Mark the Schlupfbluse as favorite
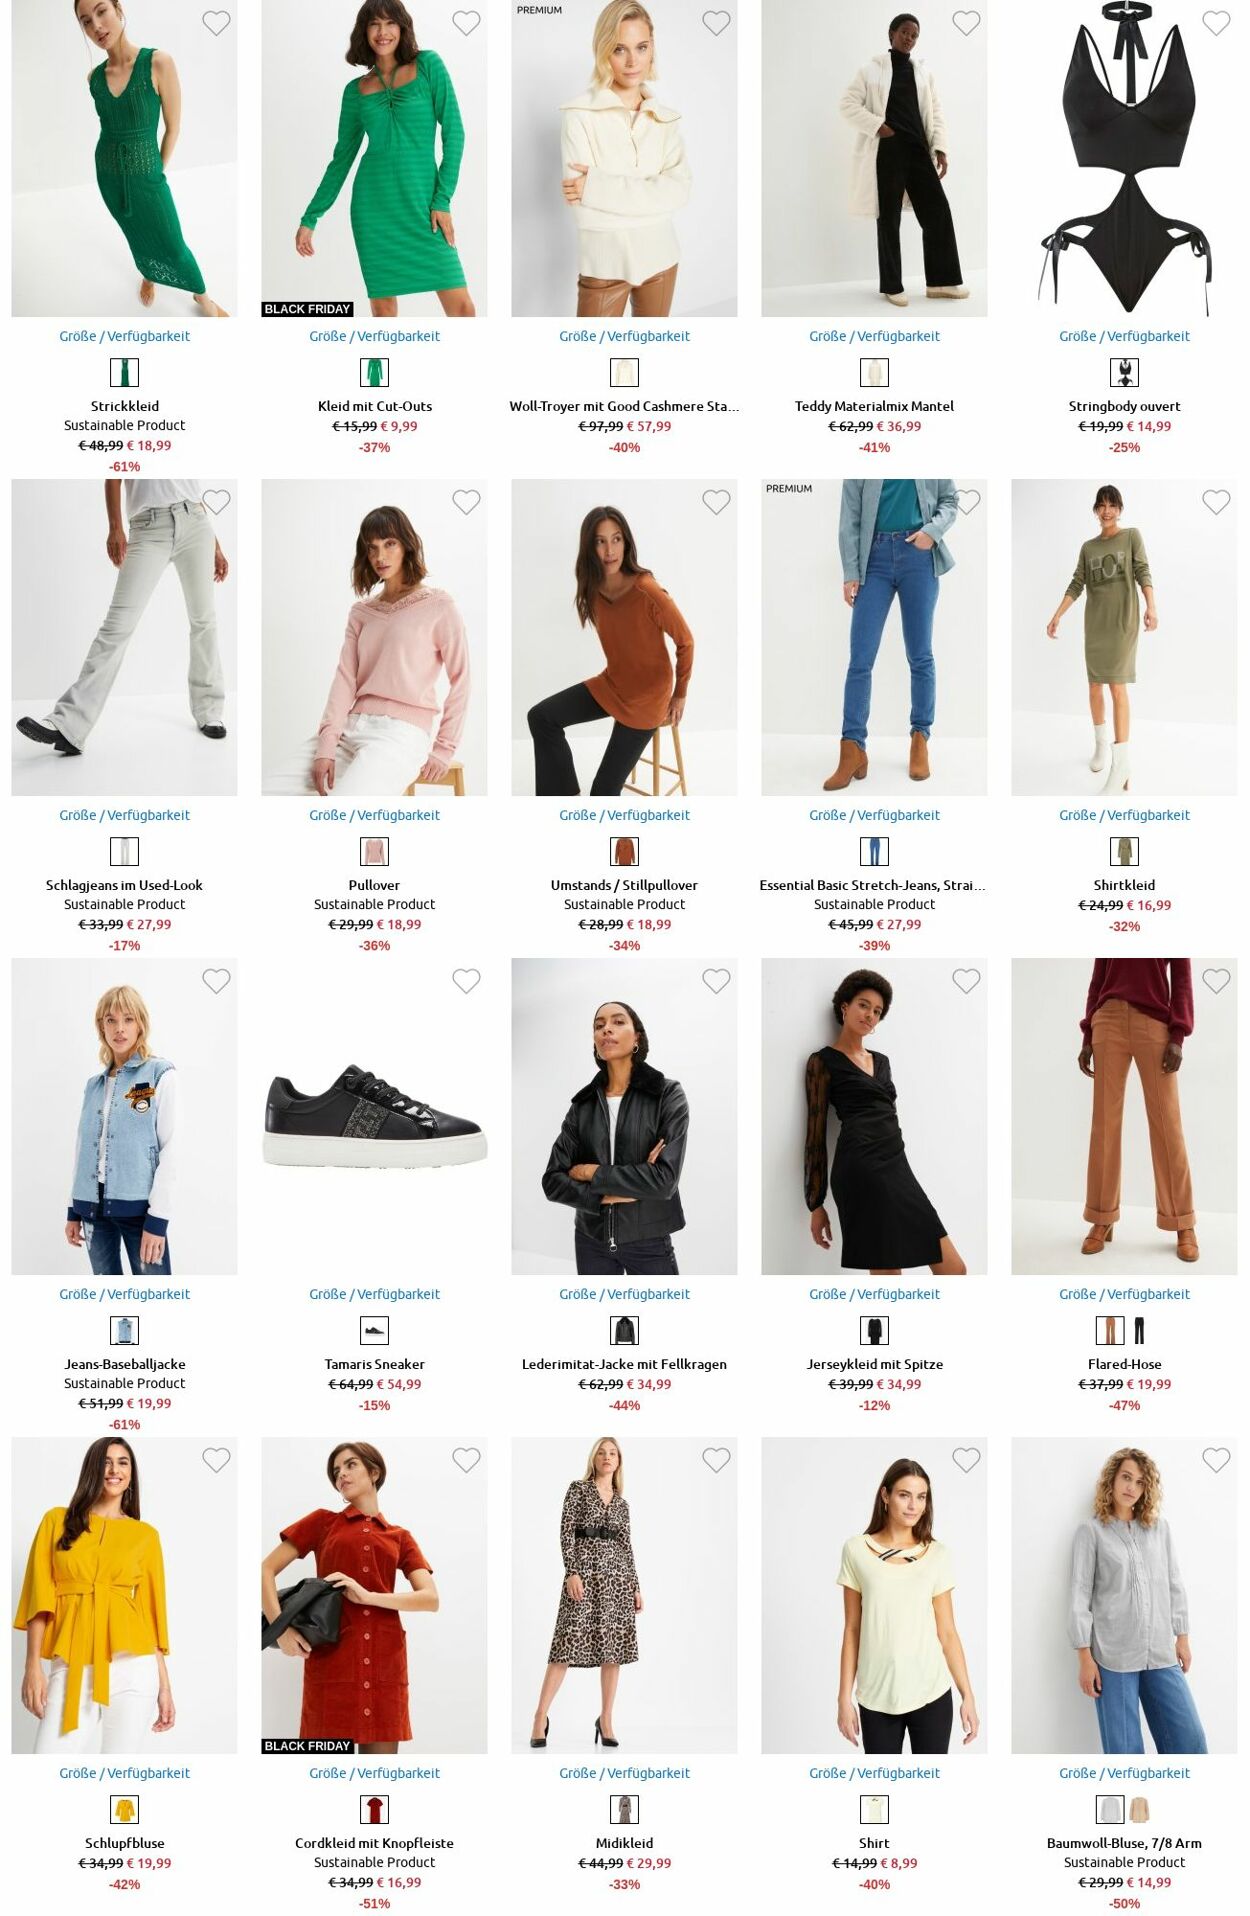 [x=216, y=1460]
